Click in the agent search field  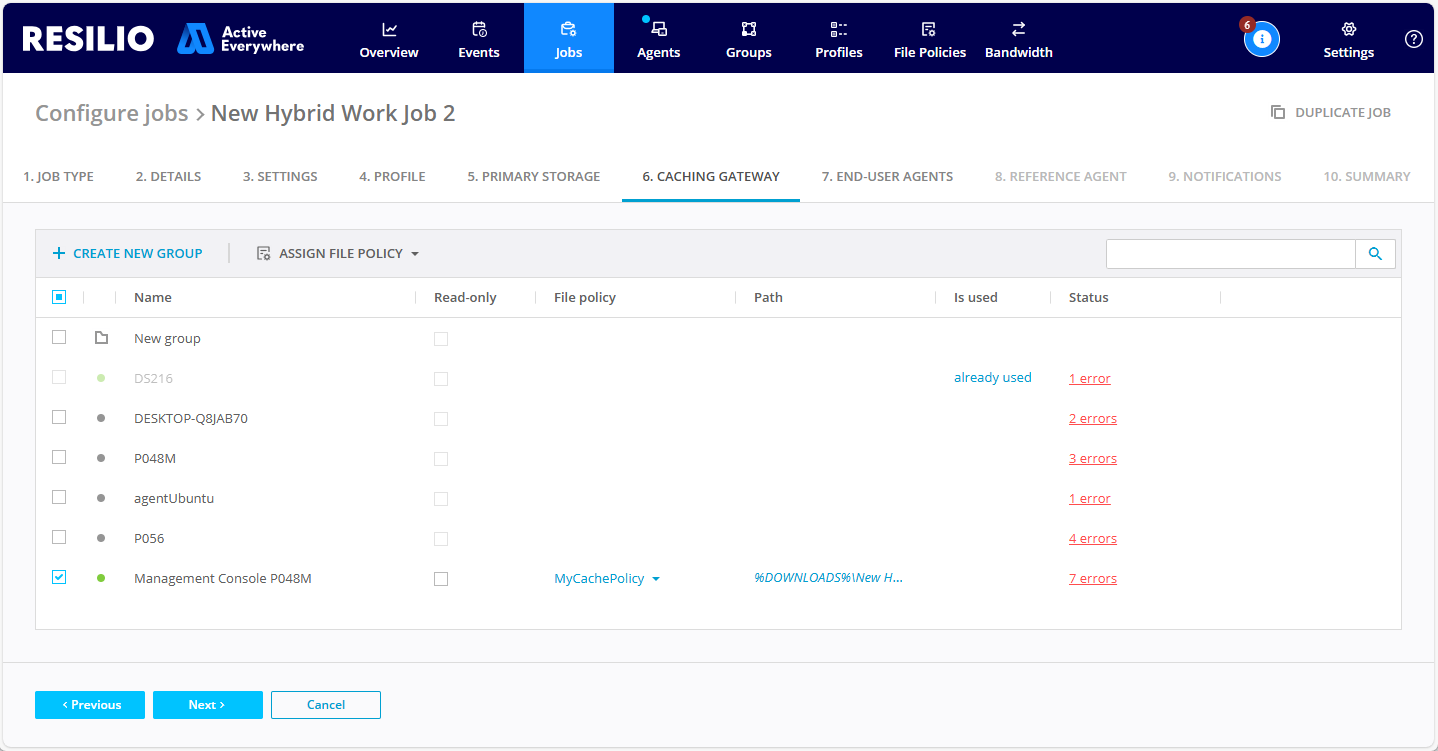[1230, 254]
